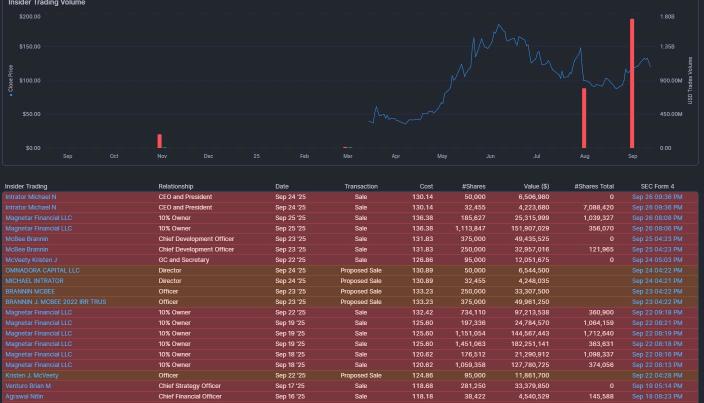The height and width of the screenshot is (403, 704).
Task: Click the Relationship column header
Action: coord(181,186)
